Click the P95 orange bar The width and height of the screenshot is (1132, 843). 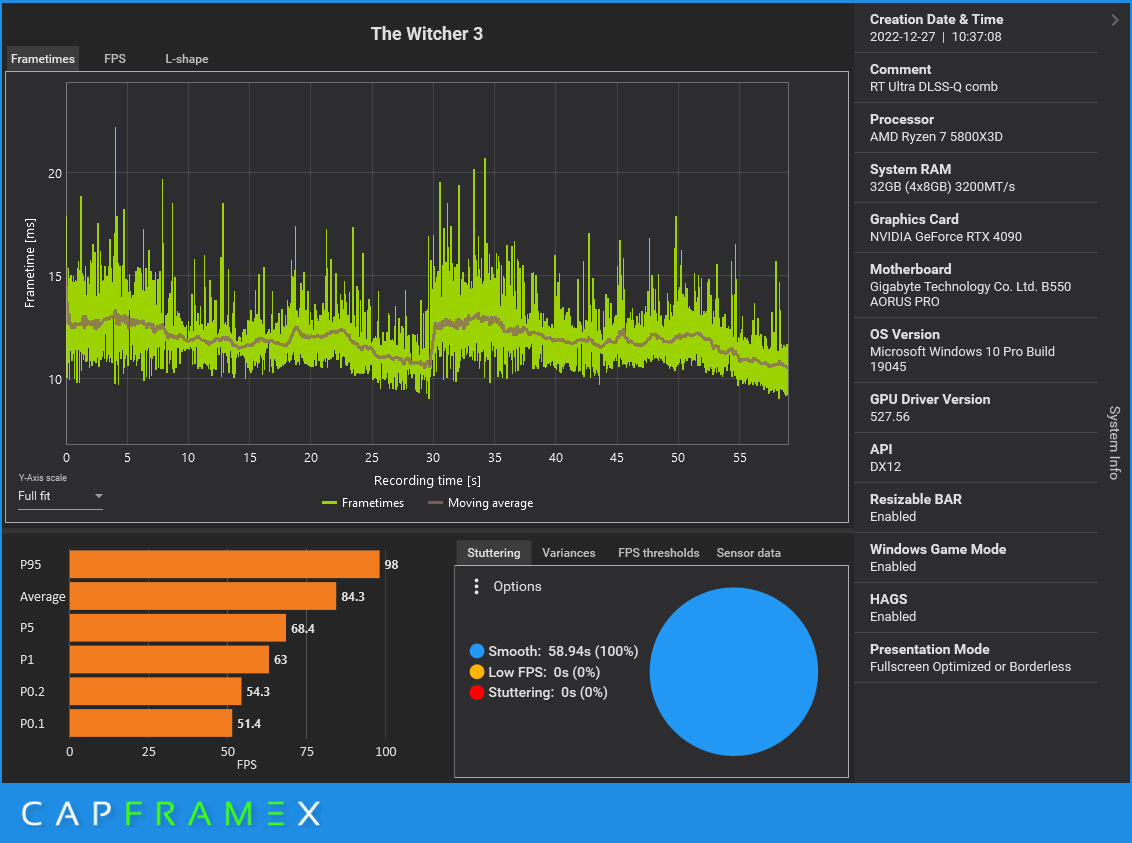225,564
